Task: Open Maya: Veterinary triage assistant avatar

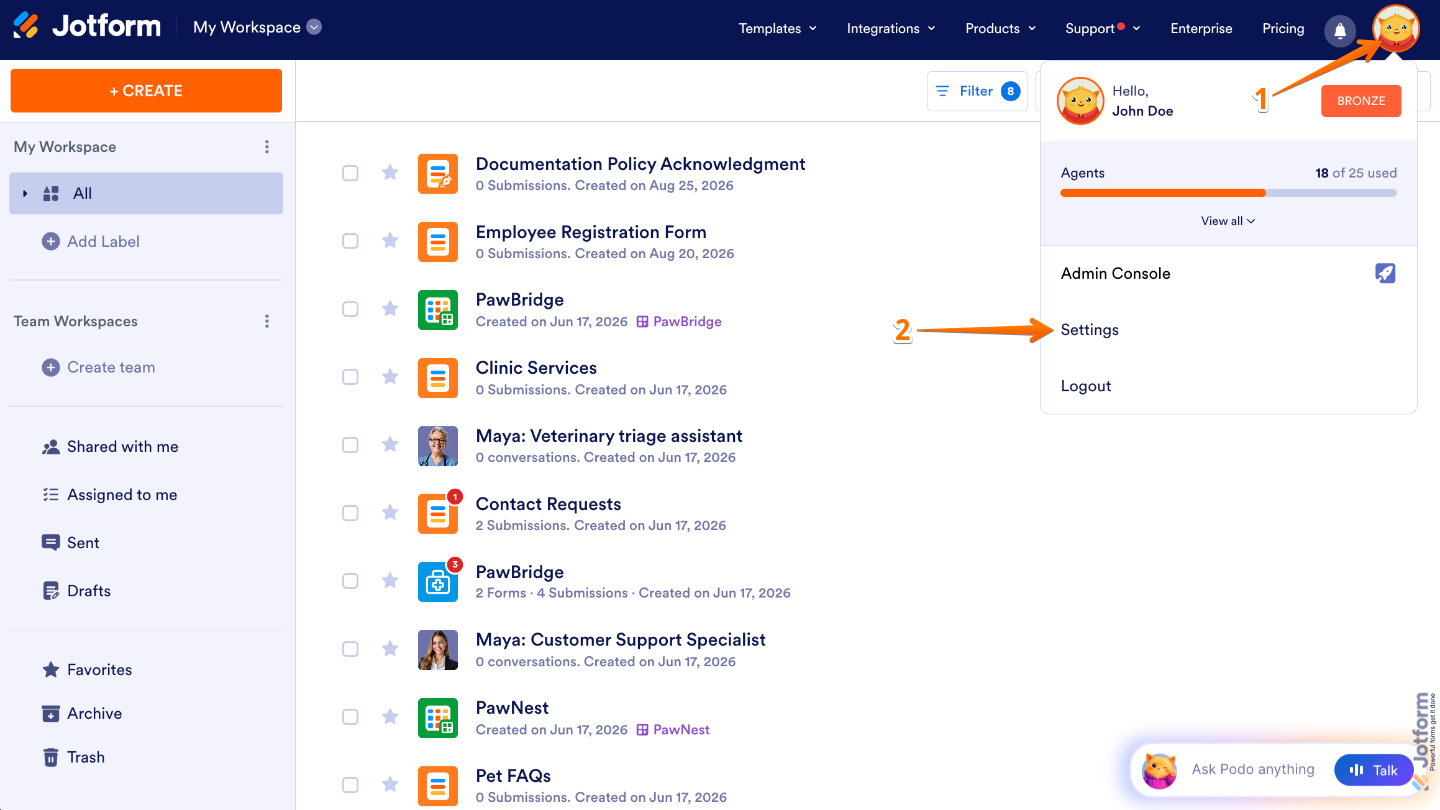Action: (438, 446)
